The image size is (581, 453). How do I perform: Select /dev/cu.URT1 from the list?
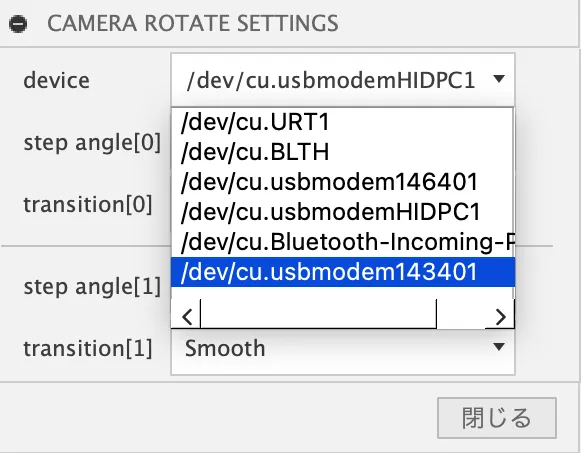(342, 122)
